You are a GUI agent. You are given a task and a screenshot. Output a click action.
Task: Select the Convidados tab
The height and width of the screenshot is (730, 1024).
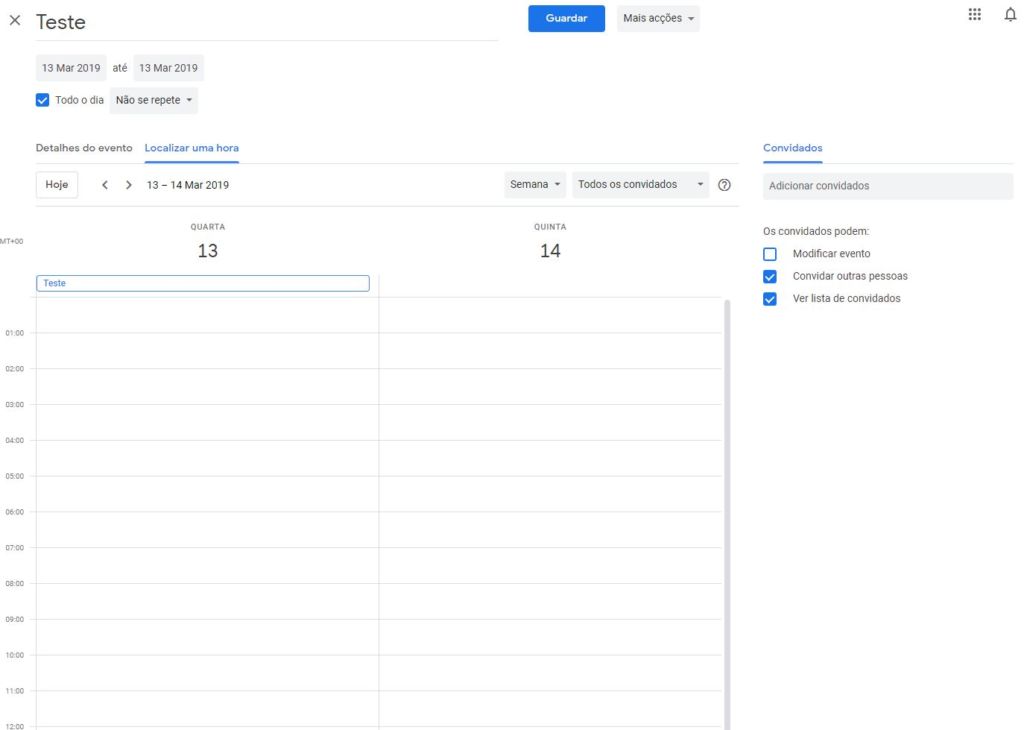point(792,148)
